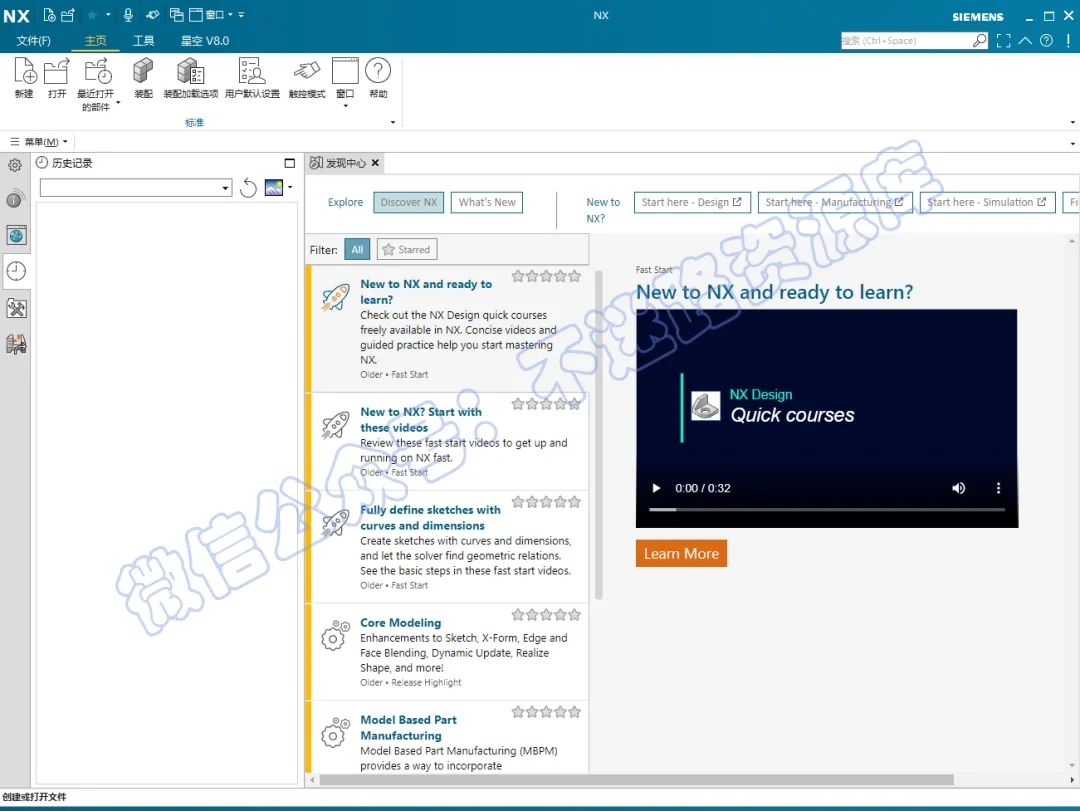Toggle the Starred filter
The height and width of the screenshot is (811, 1080).
click(406, 249)
